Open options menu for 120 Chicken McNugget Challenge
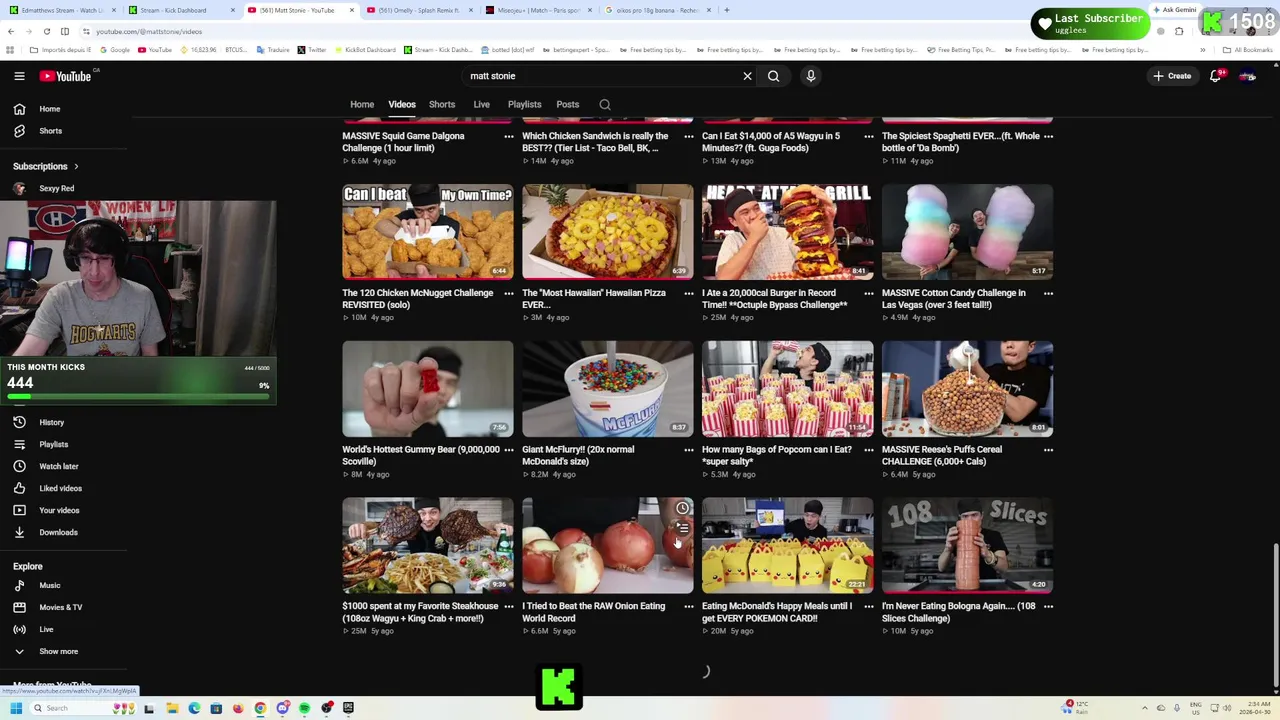 509,293
